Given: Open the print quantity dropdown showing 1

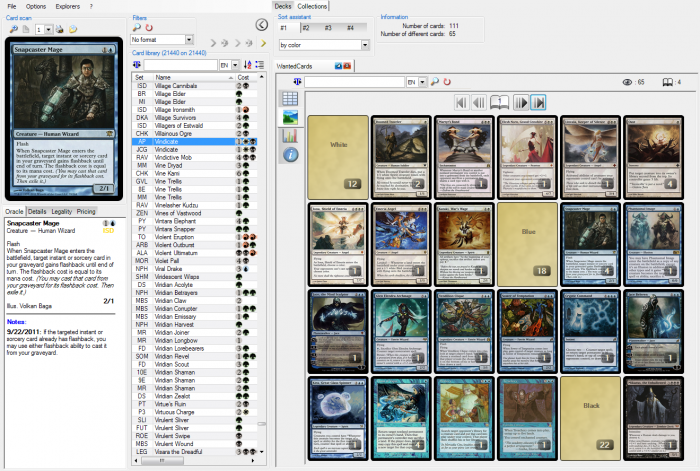Looking at the screenshot, I should point(48,29).
